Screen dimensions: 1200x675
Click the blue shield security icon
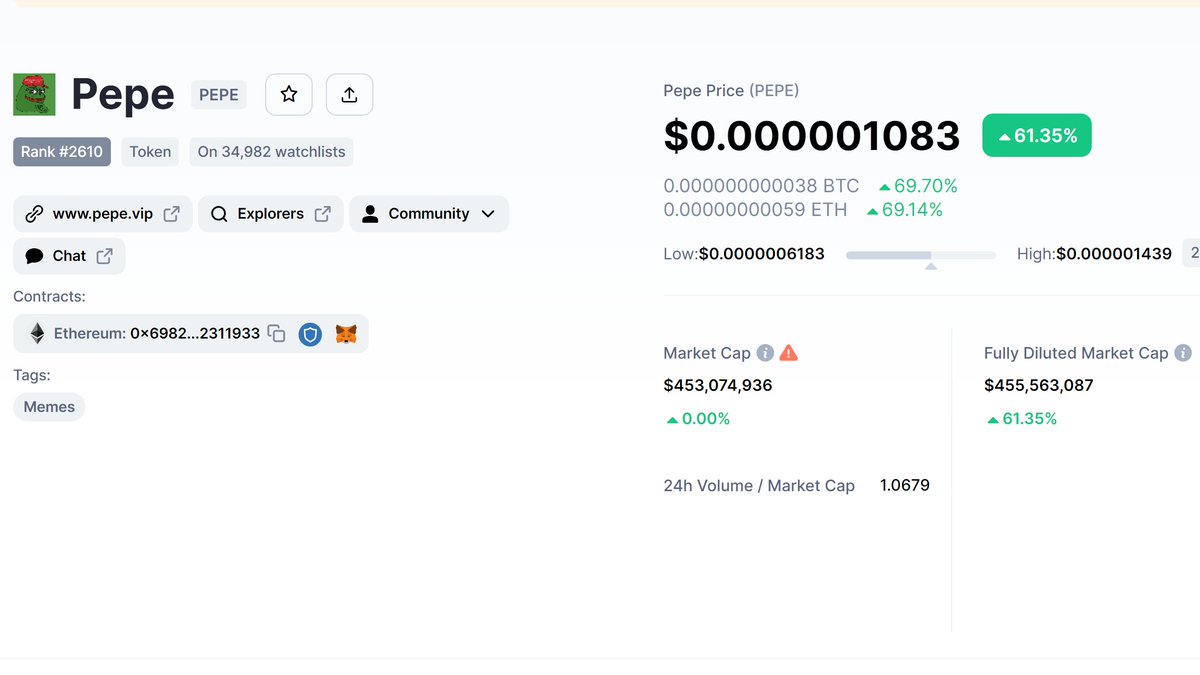pos(311,334)
